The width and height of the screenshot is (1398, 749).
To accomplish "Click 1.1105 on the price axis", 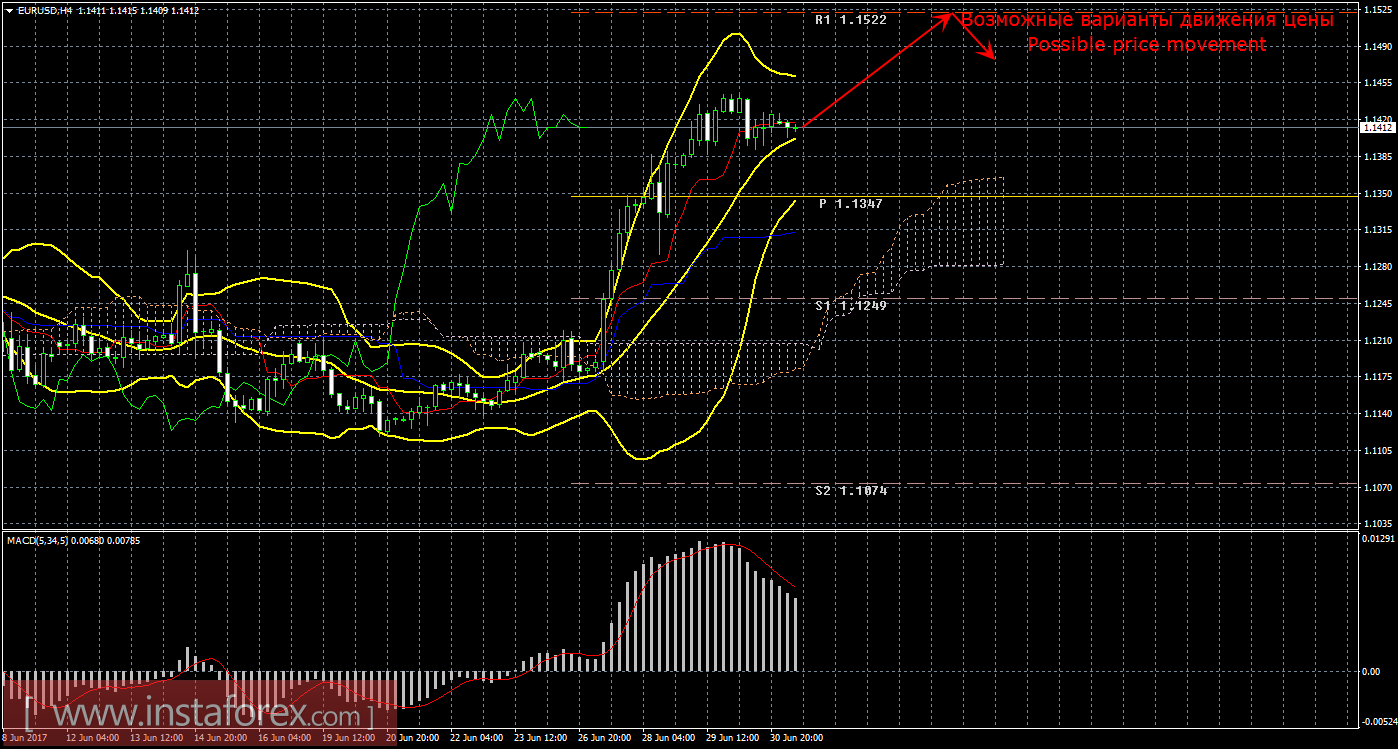I will coord(1379,451).
